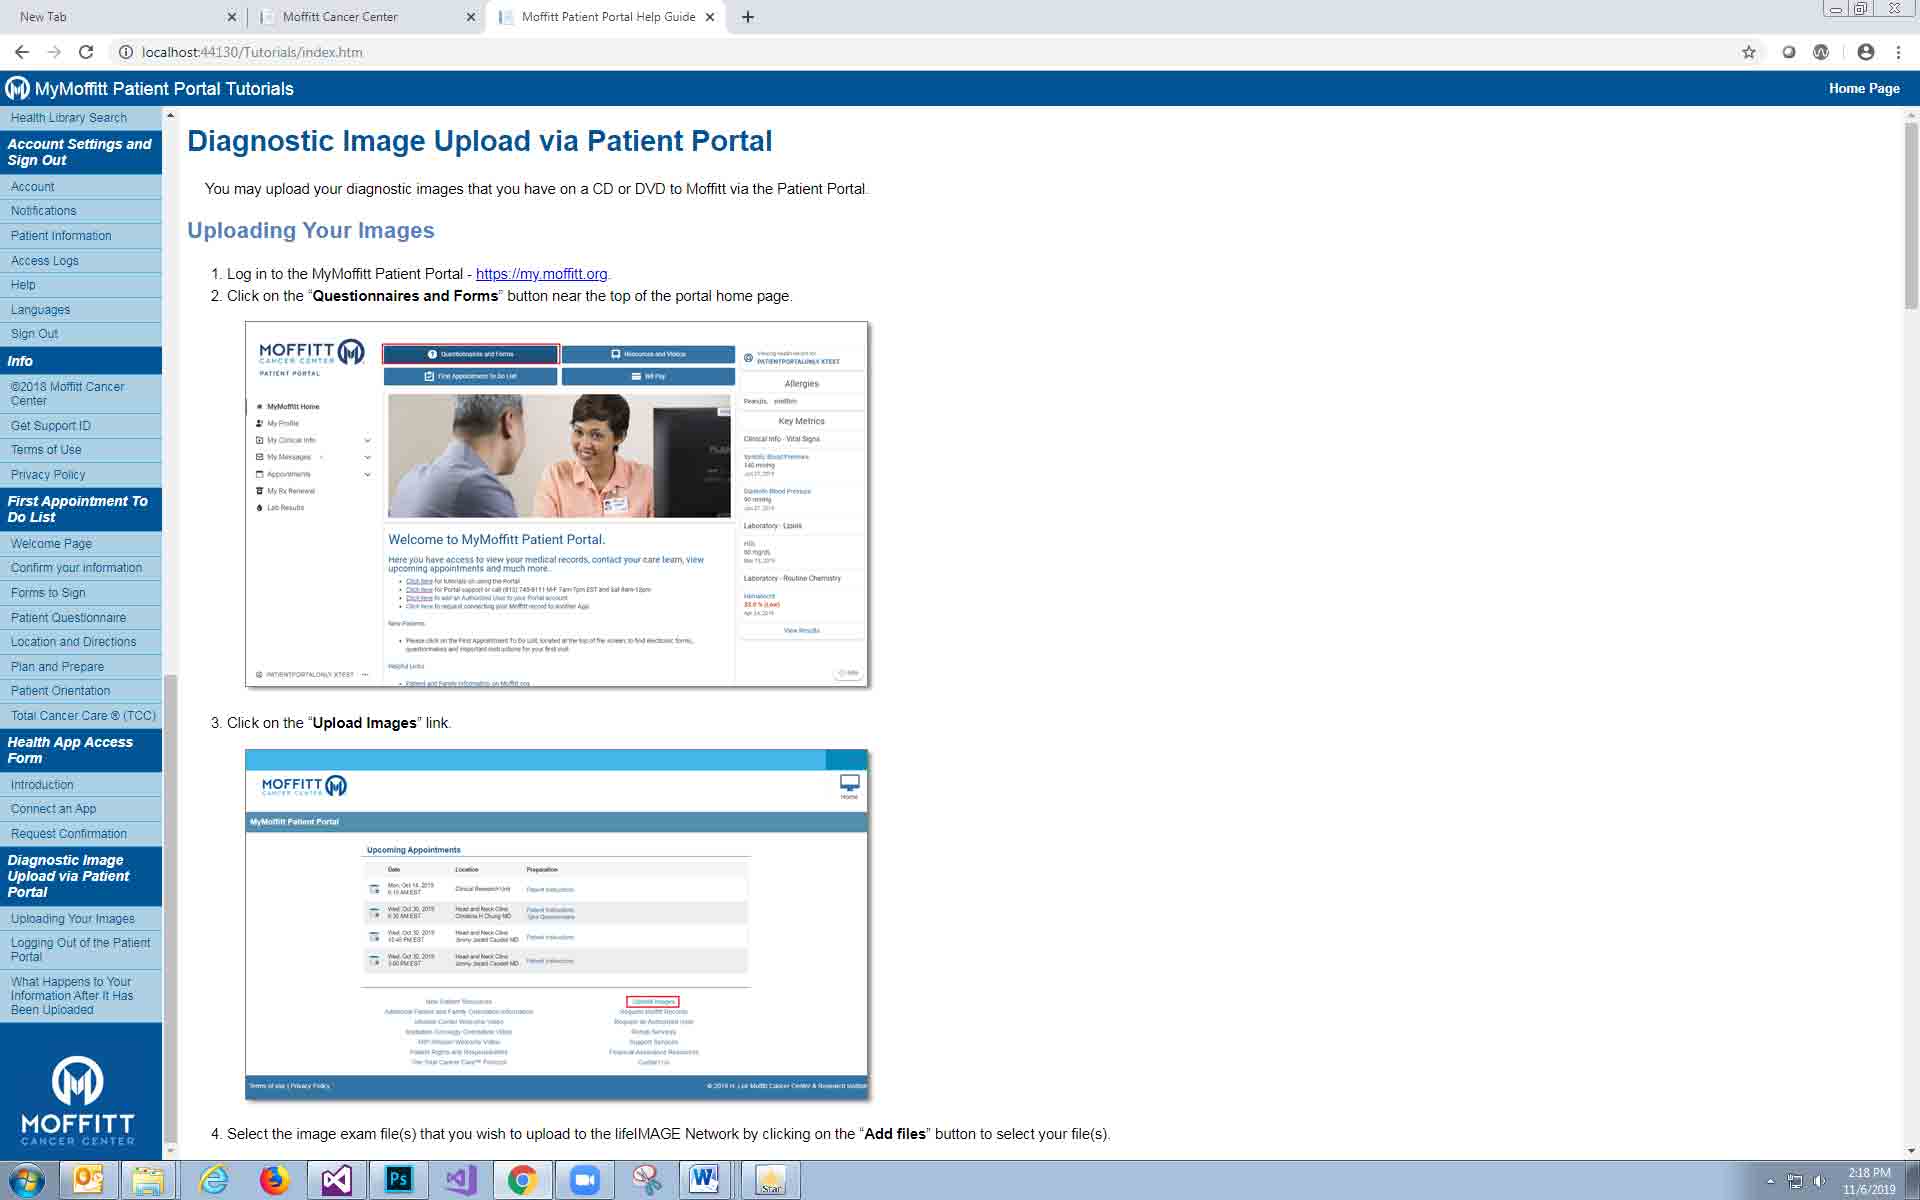The height and width of the screenshot is (1200, 1920).
Task: Click the Upload Images tutorial screenshot
Action: coord(556,925)
